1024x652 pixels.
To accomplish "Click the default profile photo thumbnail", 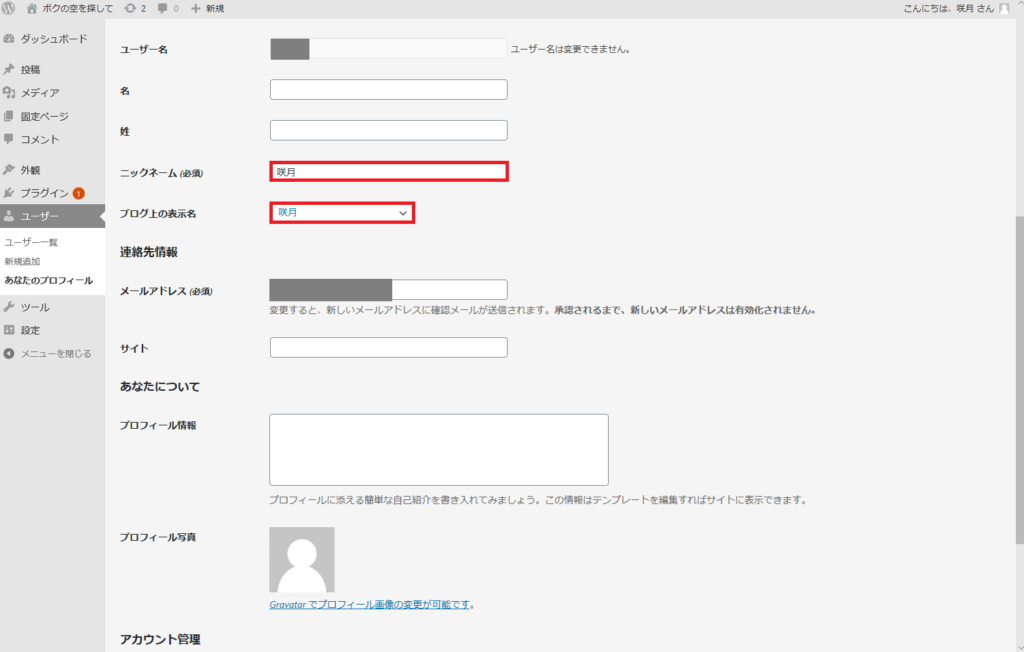I will pyautogui.click(x=302, y=560).
